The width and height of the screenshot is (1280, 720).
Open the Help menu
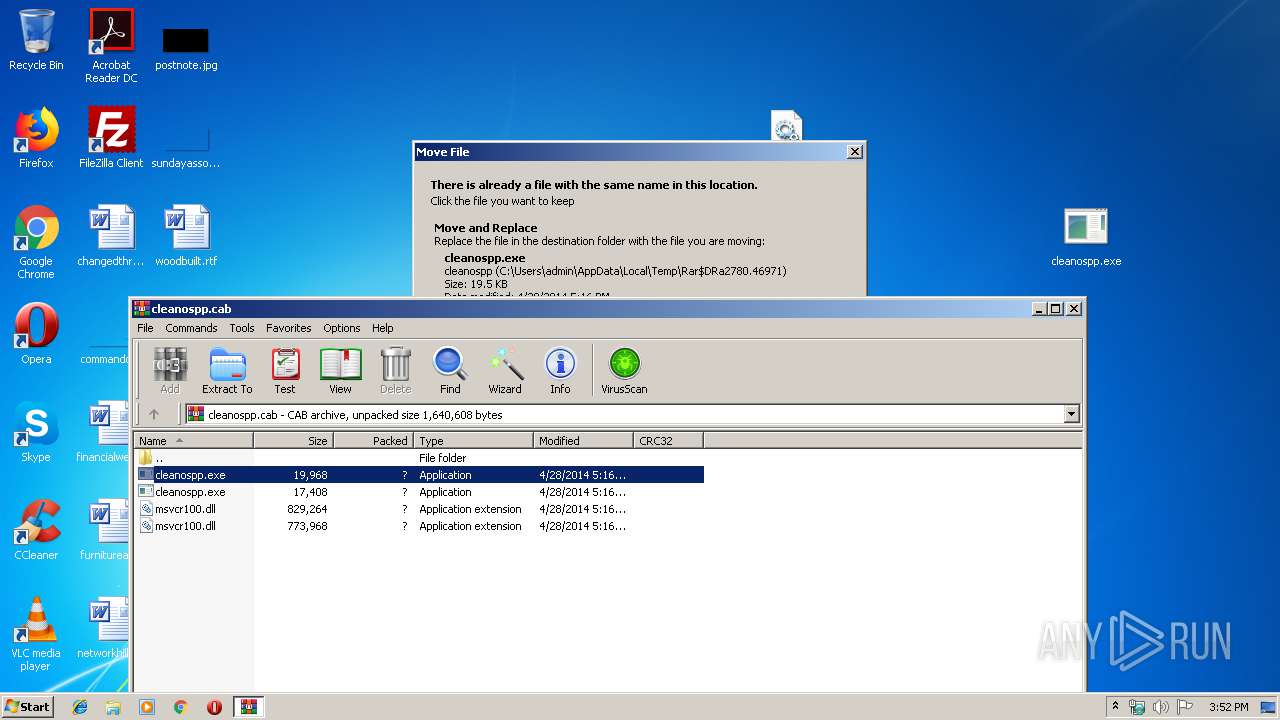click(x=383, y=328)
